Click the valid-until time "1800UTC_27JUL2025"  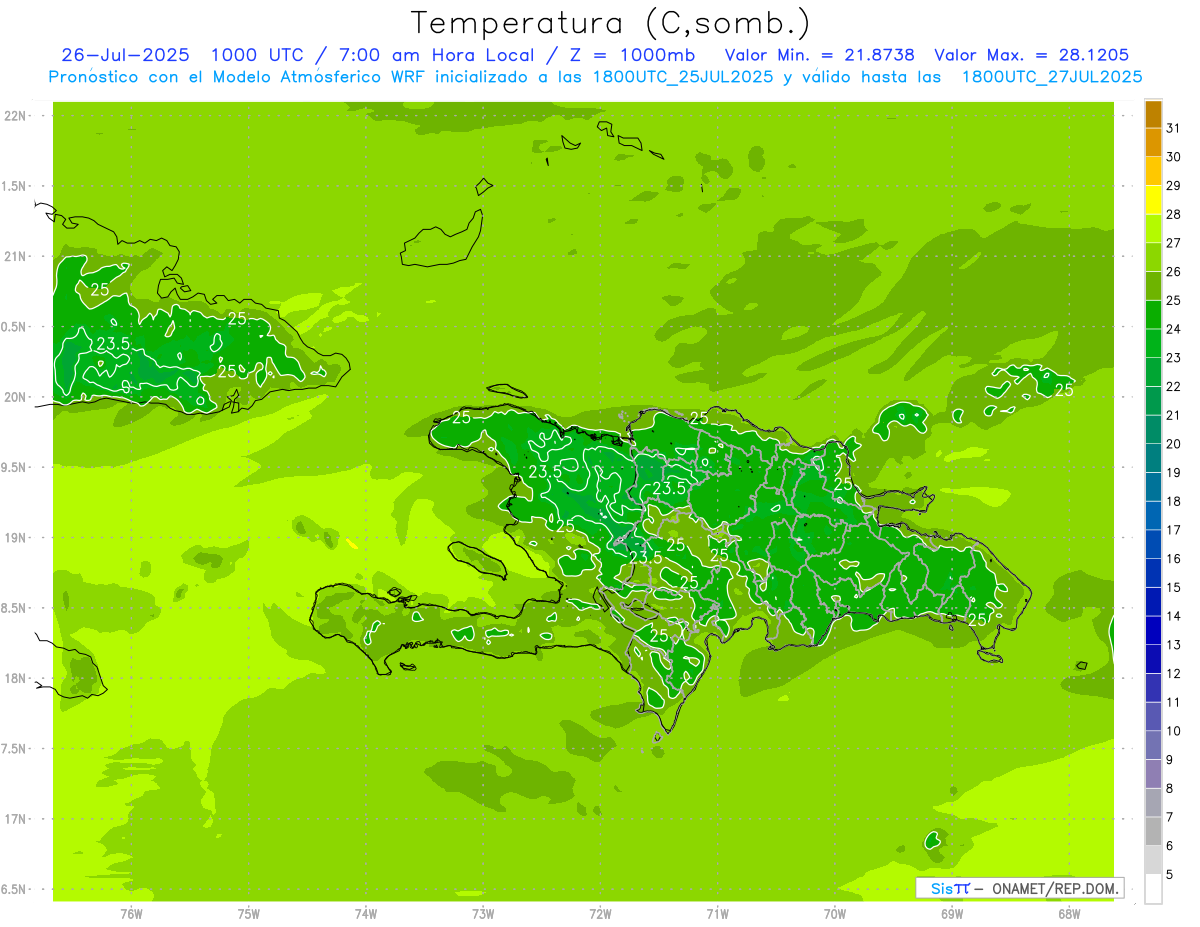[x=1052, y=77]
